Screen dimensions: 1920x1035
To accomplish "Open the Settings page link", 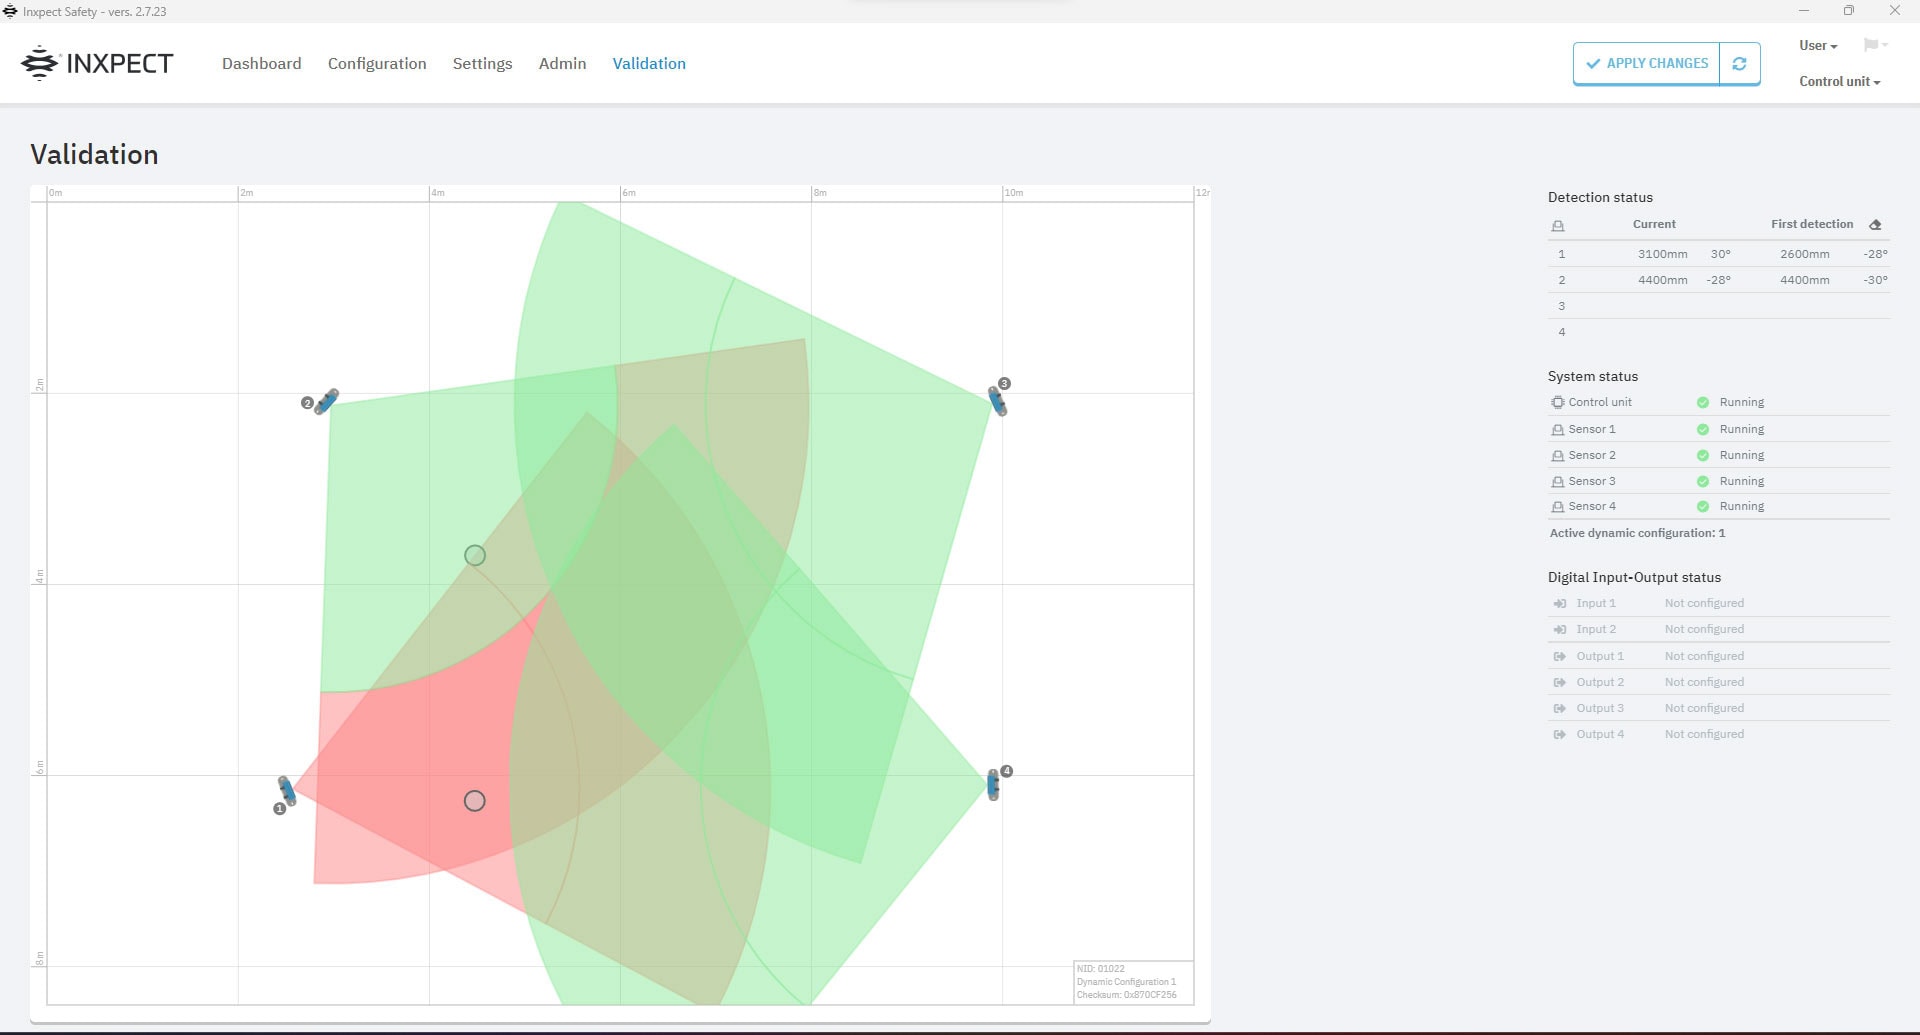I will click(x=482, y=64).
